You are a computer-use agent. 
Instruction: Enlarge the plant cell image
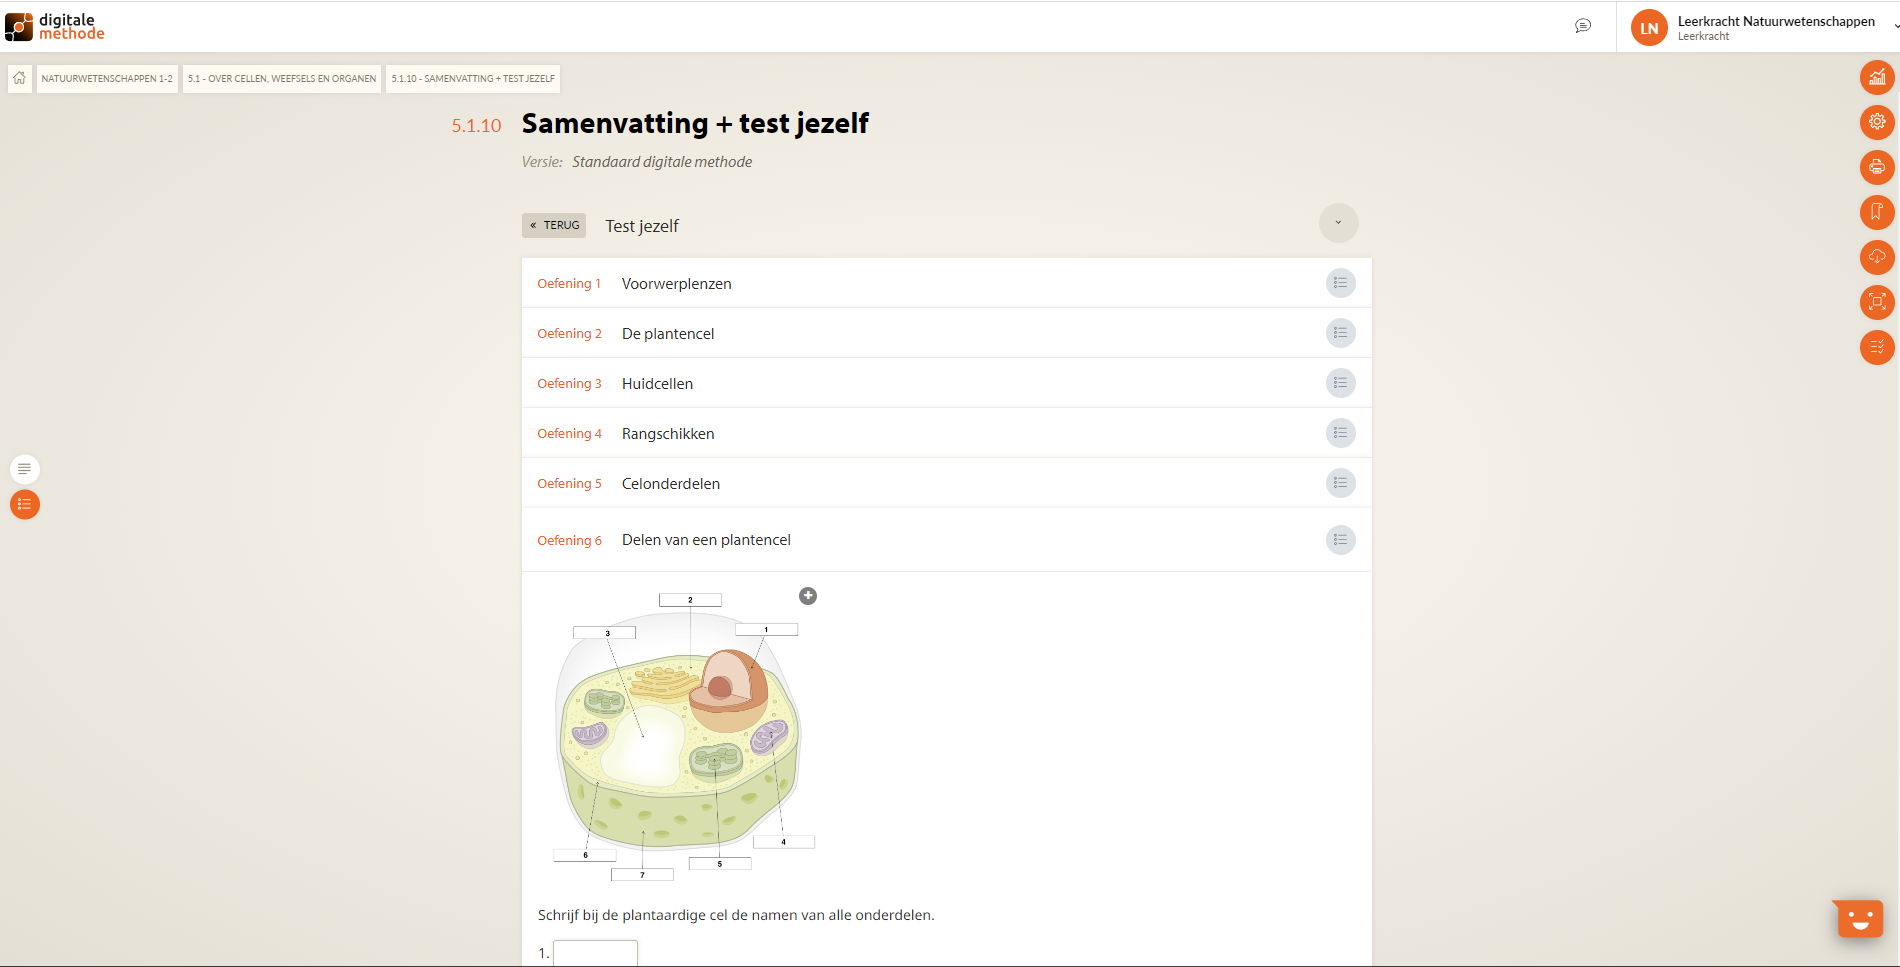(x=808, y=596)
